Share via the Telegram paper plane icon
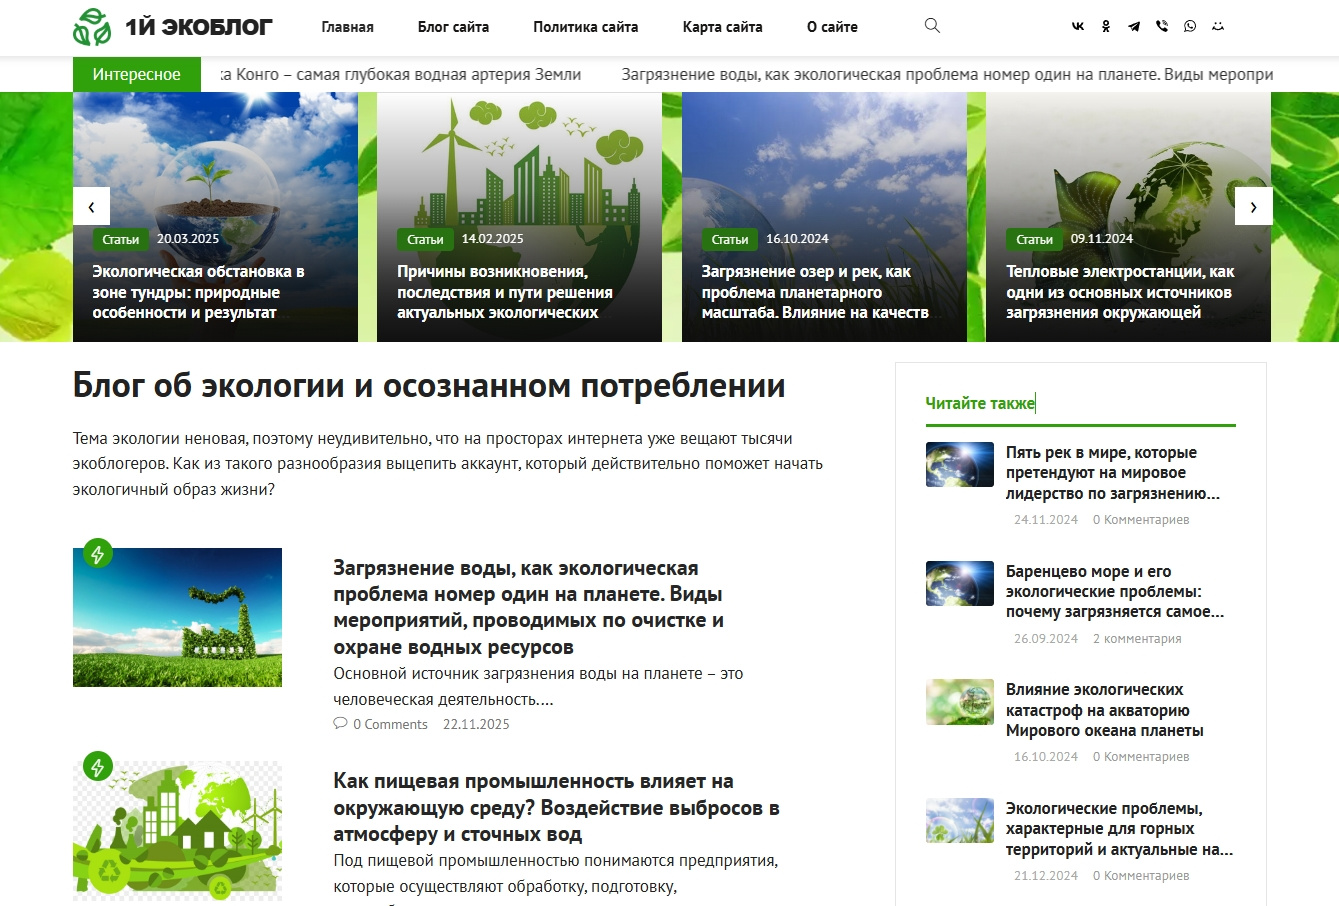1339x906 pixels. point(1134,27)
